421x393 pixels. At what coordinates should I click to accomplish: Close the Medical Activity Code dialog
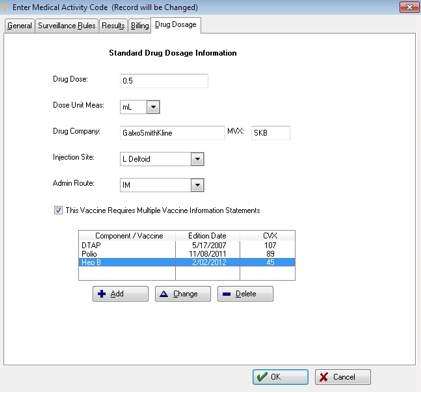tap(409, 7)
